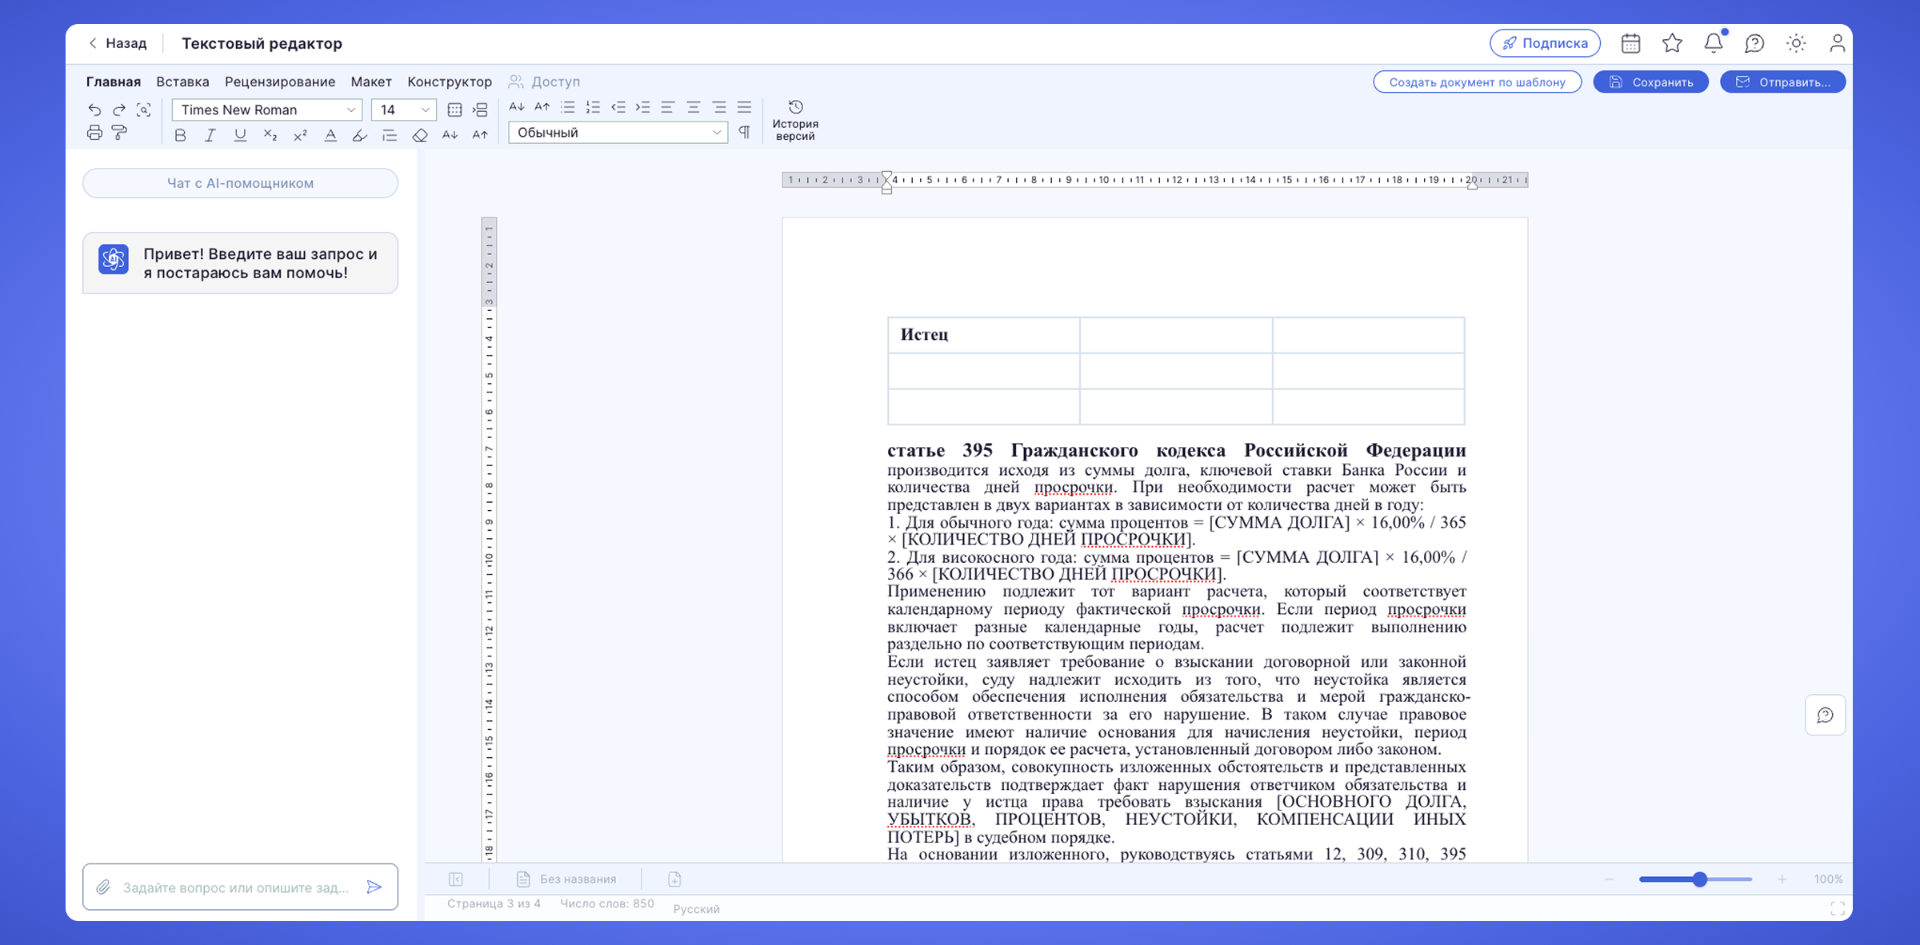Open the Чат с AI-помощником tab
Image resolution: width=1920 pixels, height=945 pixels.
(x=240, y=183)
